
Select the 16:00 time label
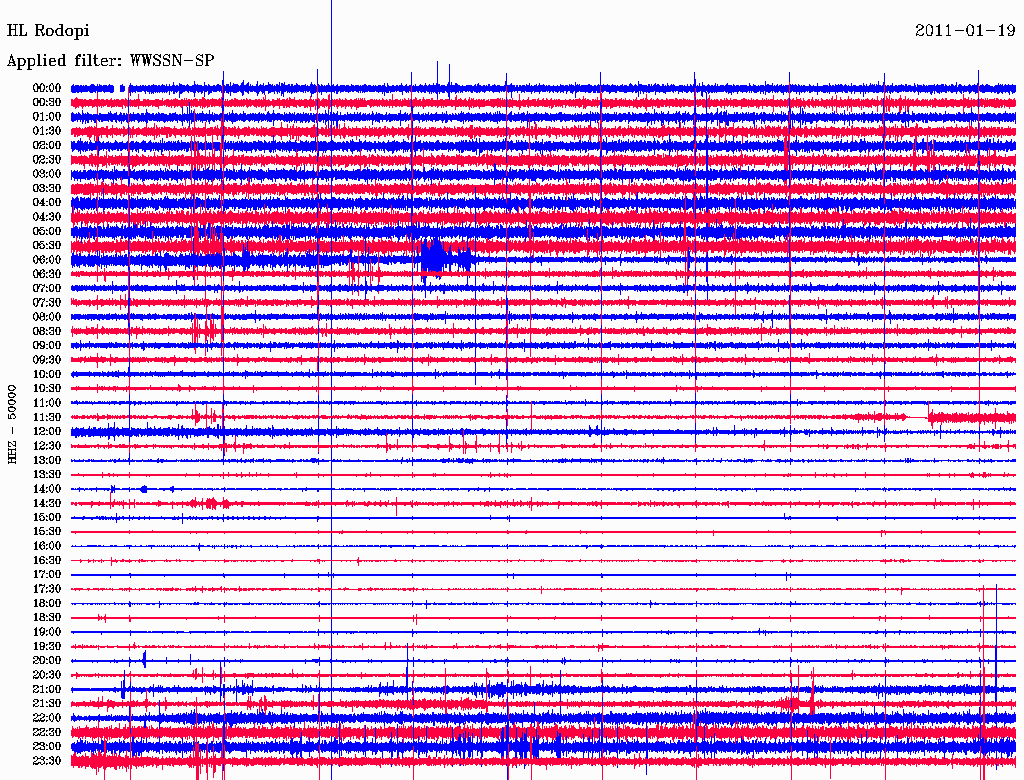(47, 546)
